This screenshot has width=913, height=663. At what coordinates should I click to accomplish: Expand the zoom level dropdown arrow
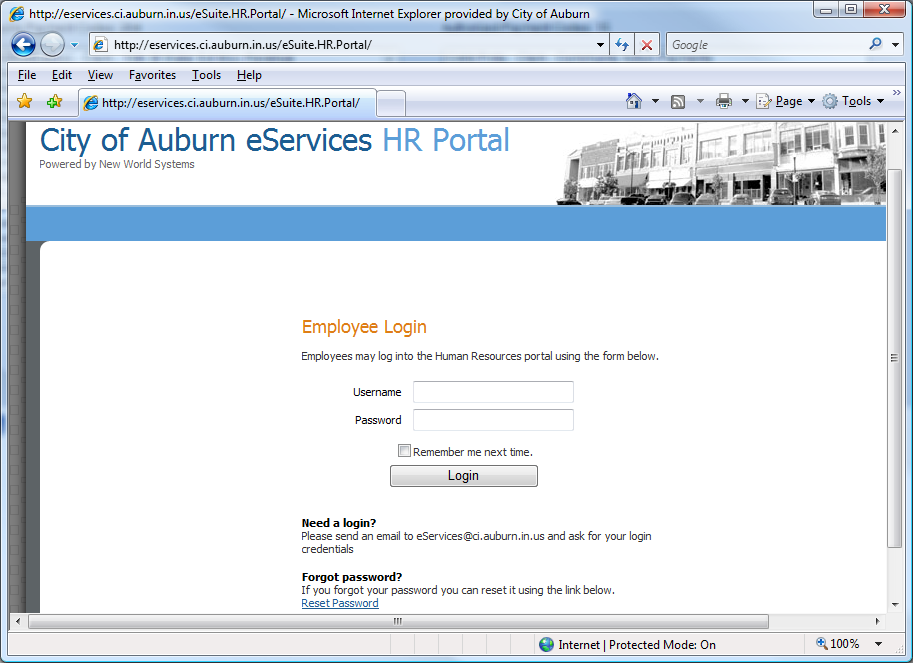point(879,644)
